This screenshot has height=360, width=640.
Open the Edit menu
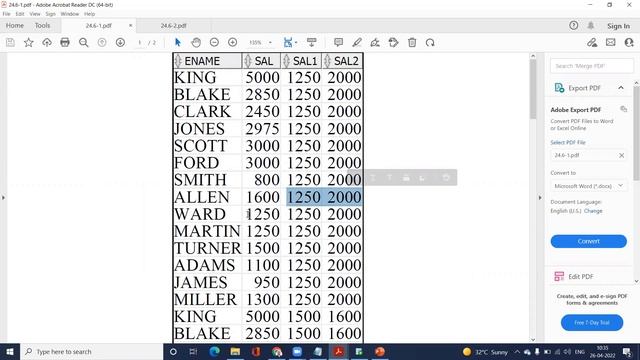[20, 14]
